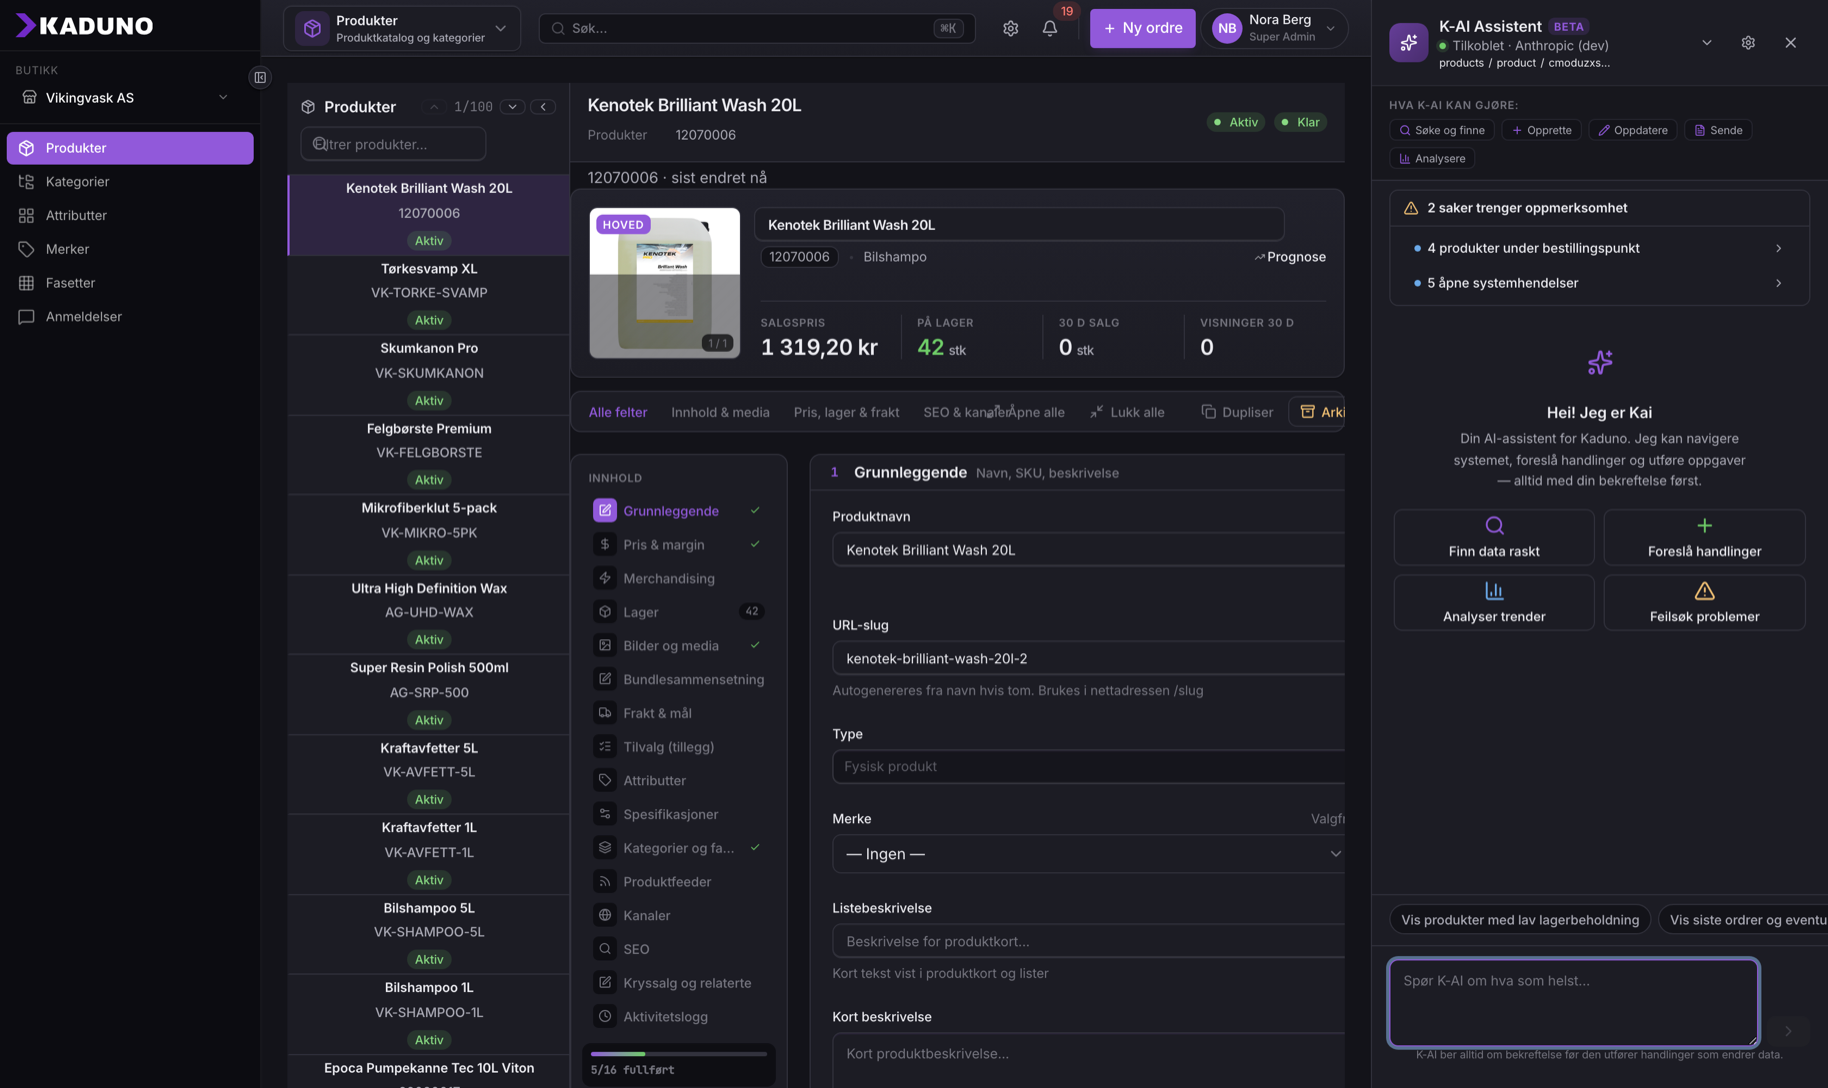Image resolution: width=1828 pixels, height=1088 pixels.
Task: Open Bilder og media section
Action: pyautogui.click(x=678, y=646)
